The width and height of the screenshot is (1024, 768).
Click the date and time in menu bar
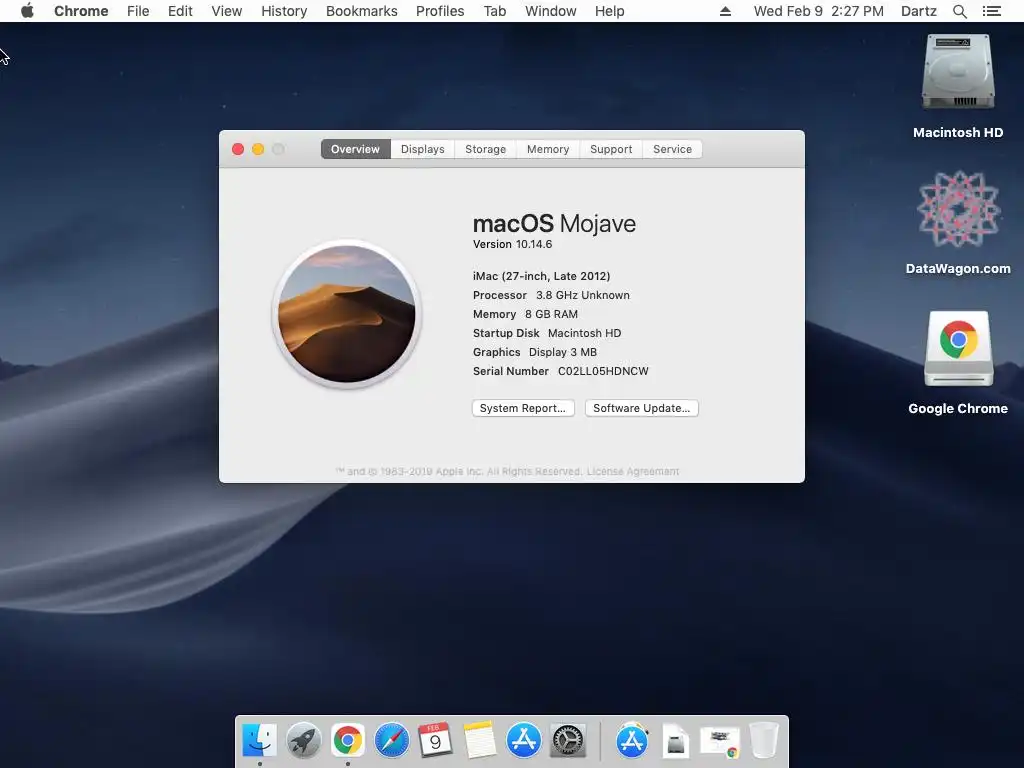(818, 11)
